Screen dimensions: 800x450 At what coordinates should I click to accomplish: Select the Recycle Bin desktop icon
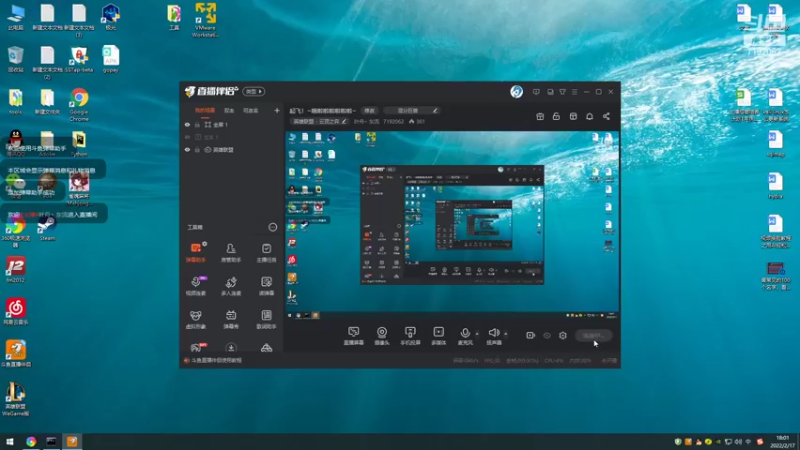pyautogui.click(x=15, y=59)
